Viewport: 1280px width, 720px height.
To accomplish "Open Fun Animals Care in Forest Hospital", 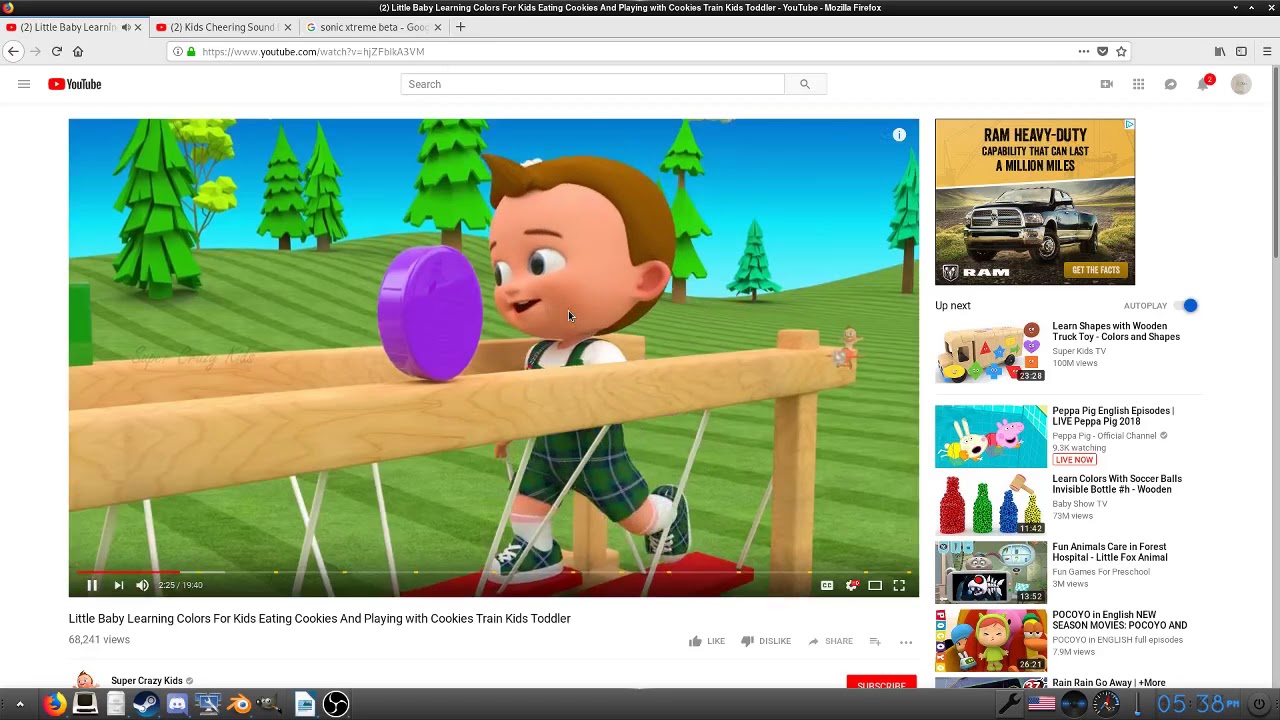I will coord(1110,552).
